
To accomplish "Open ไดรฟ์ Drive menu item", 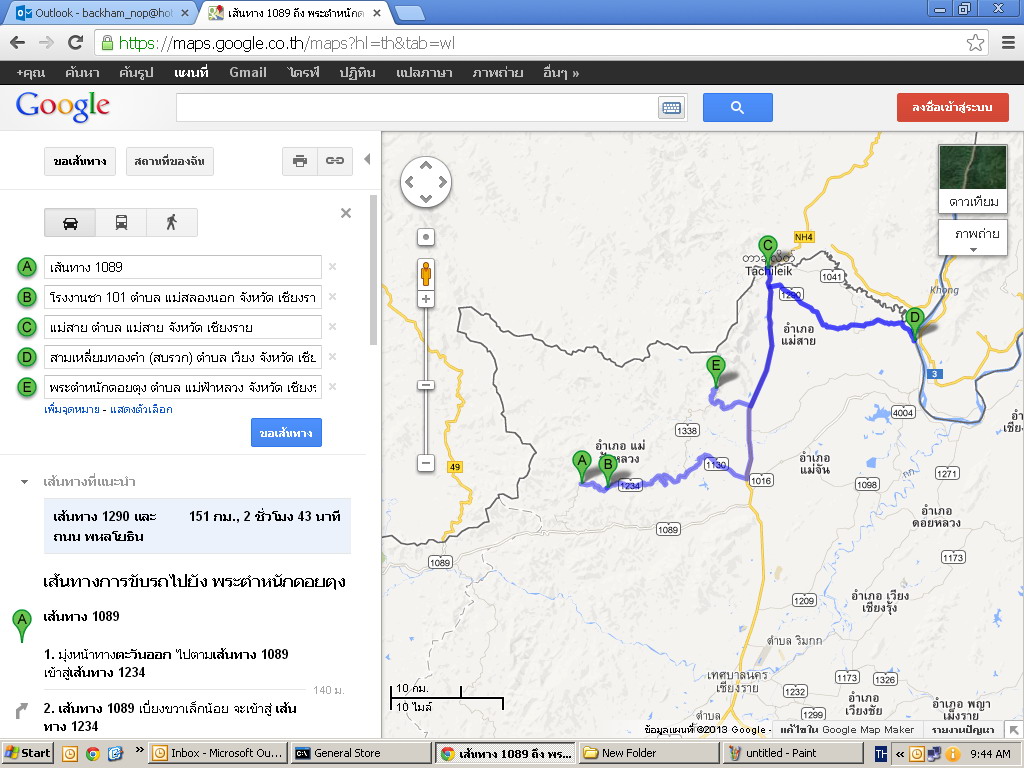I will [x=303, y=72].
